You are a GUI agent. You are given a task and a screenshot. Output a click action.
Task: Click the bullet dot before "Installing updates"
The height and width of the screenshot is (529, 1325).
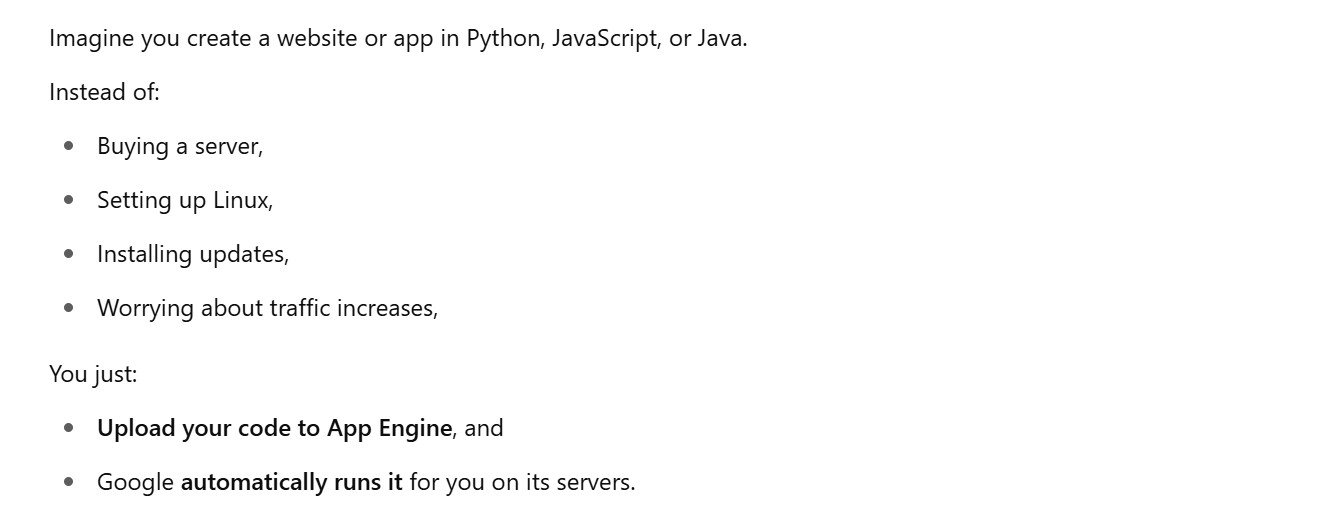point(68,254)
